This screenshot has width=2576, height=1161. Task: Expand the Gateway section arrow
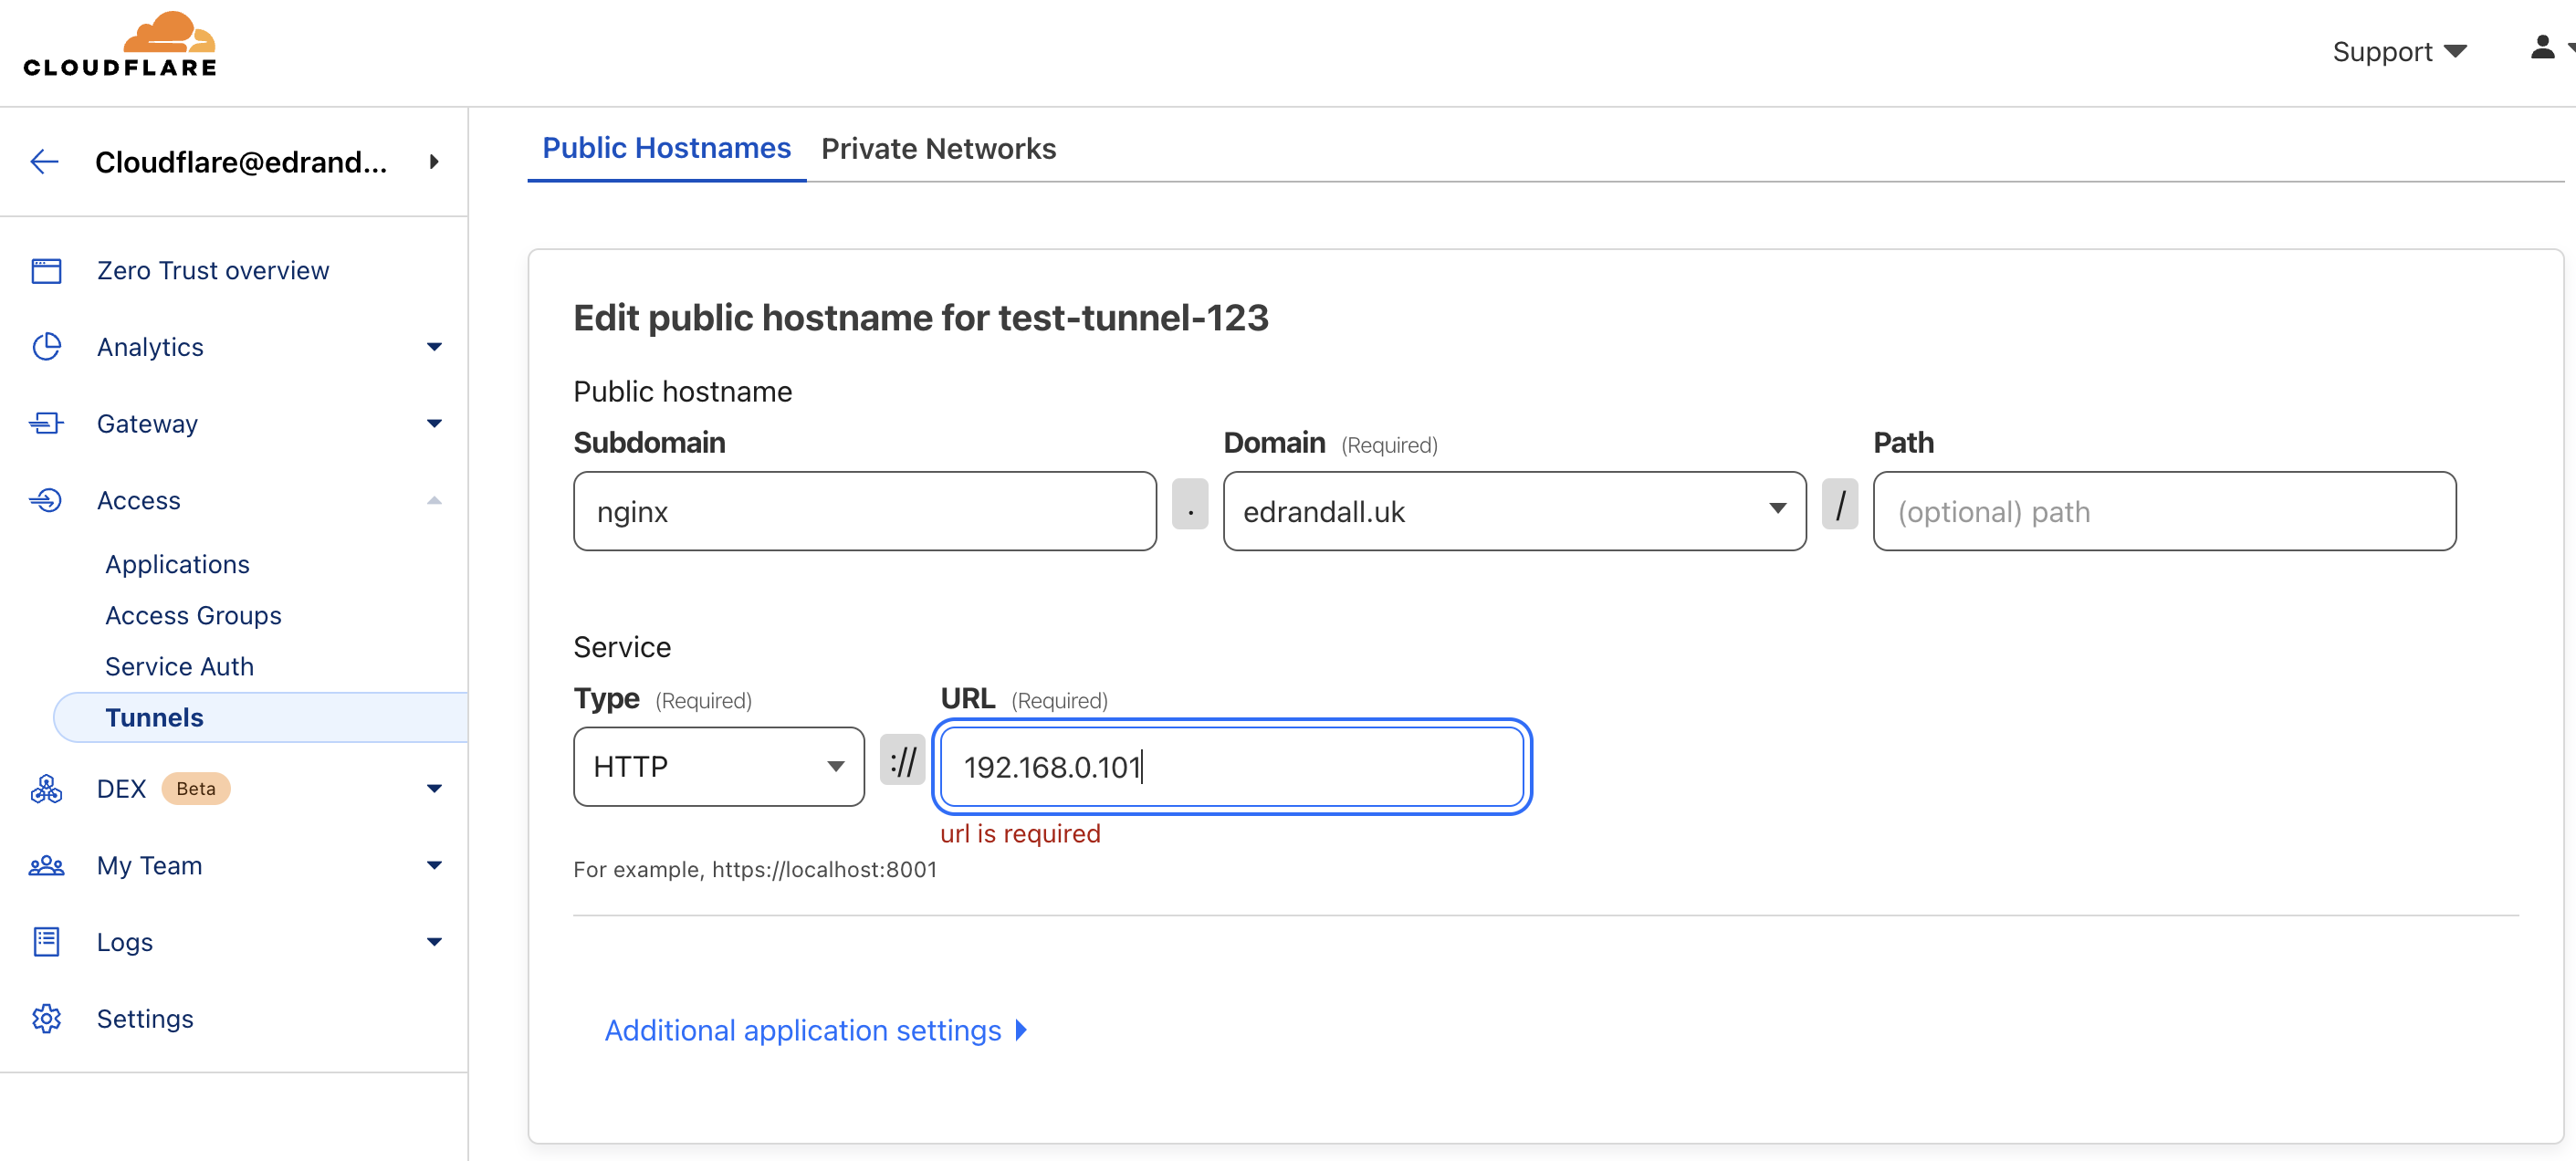(434, 424)
